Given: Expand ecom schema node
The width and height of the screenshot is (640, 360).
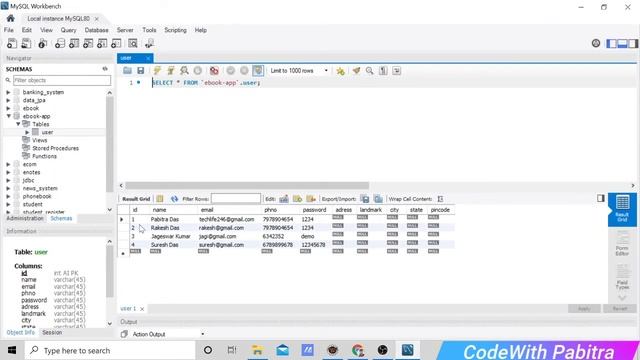Looking at the screenshot, I should [x=8, y=164].
